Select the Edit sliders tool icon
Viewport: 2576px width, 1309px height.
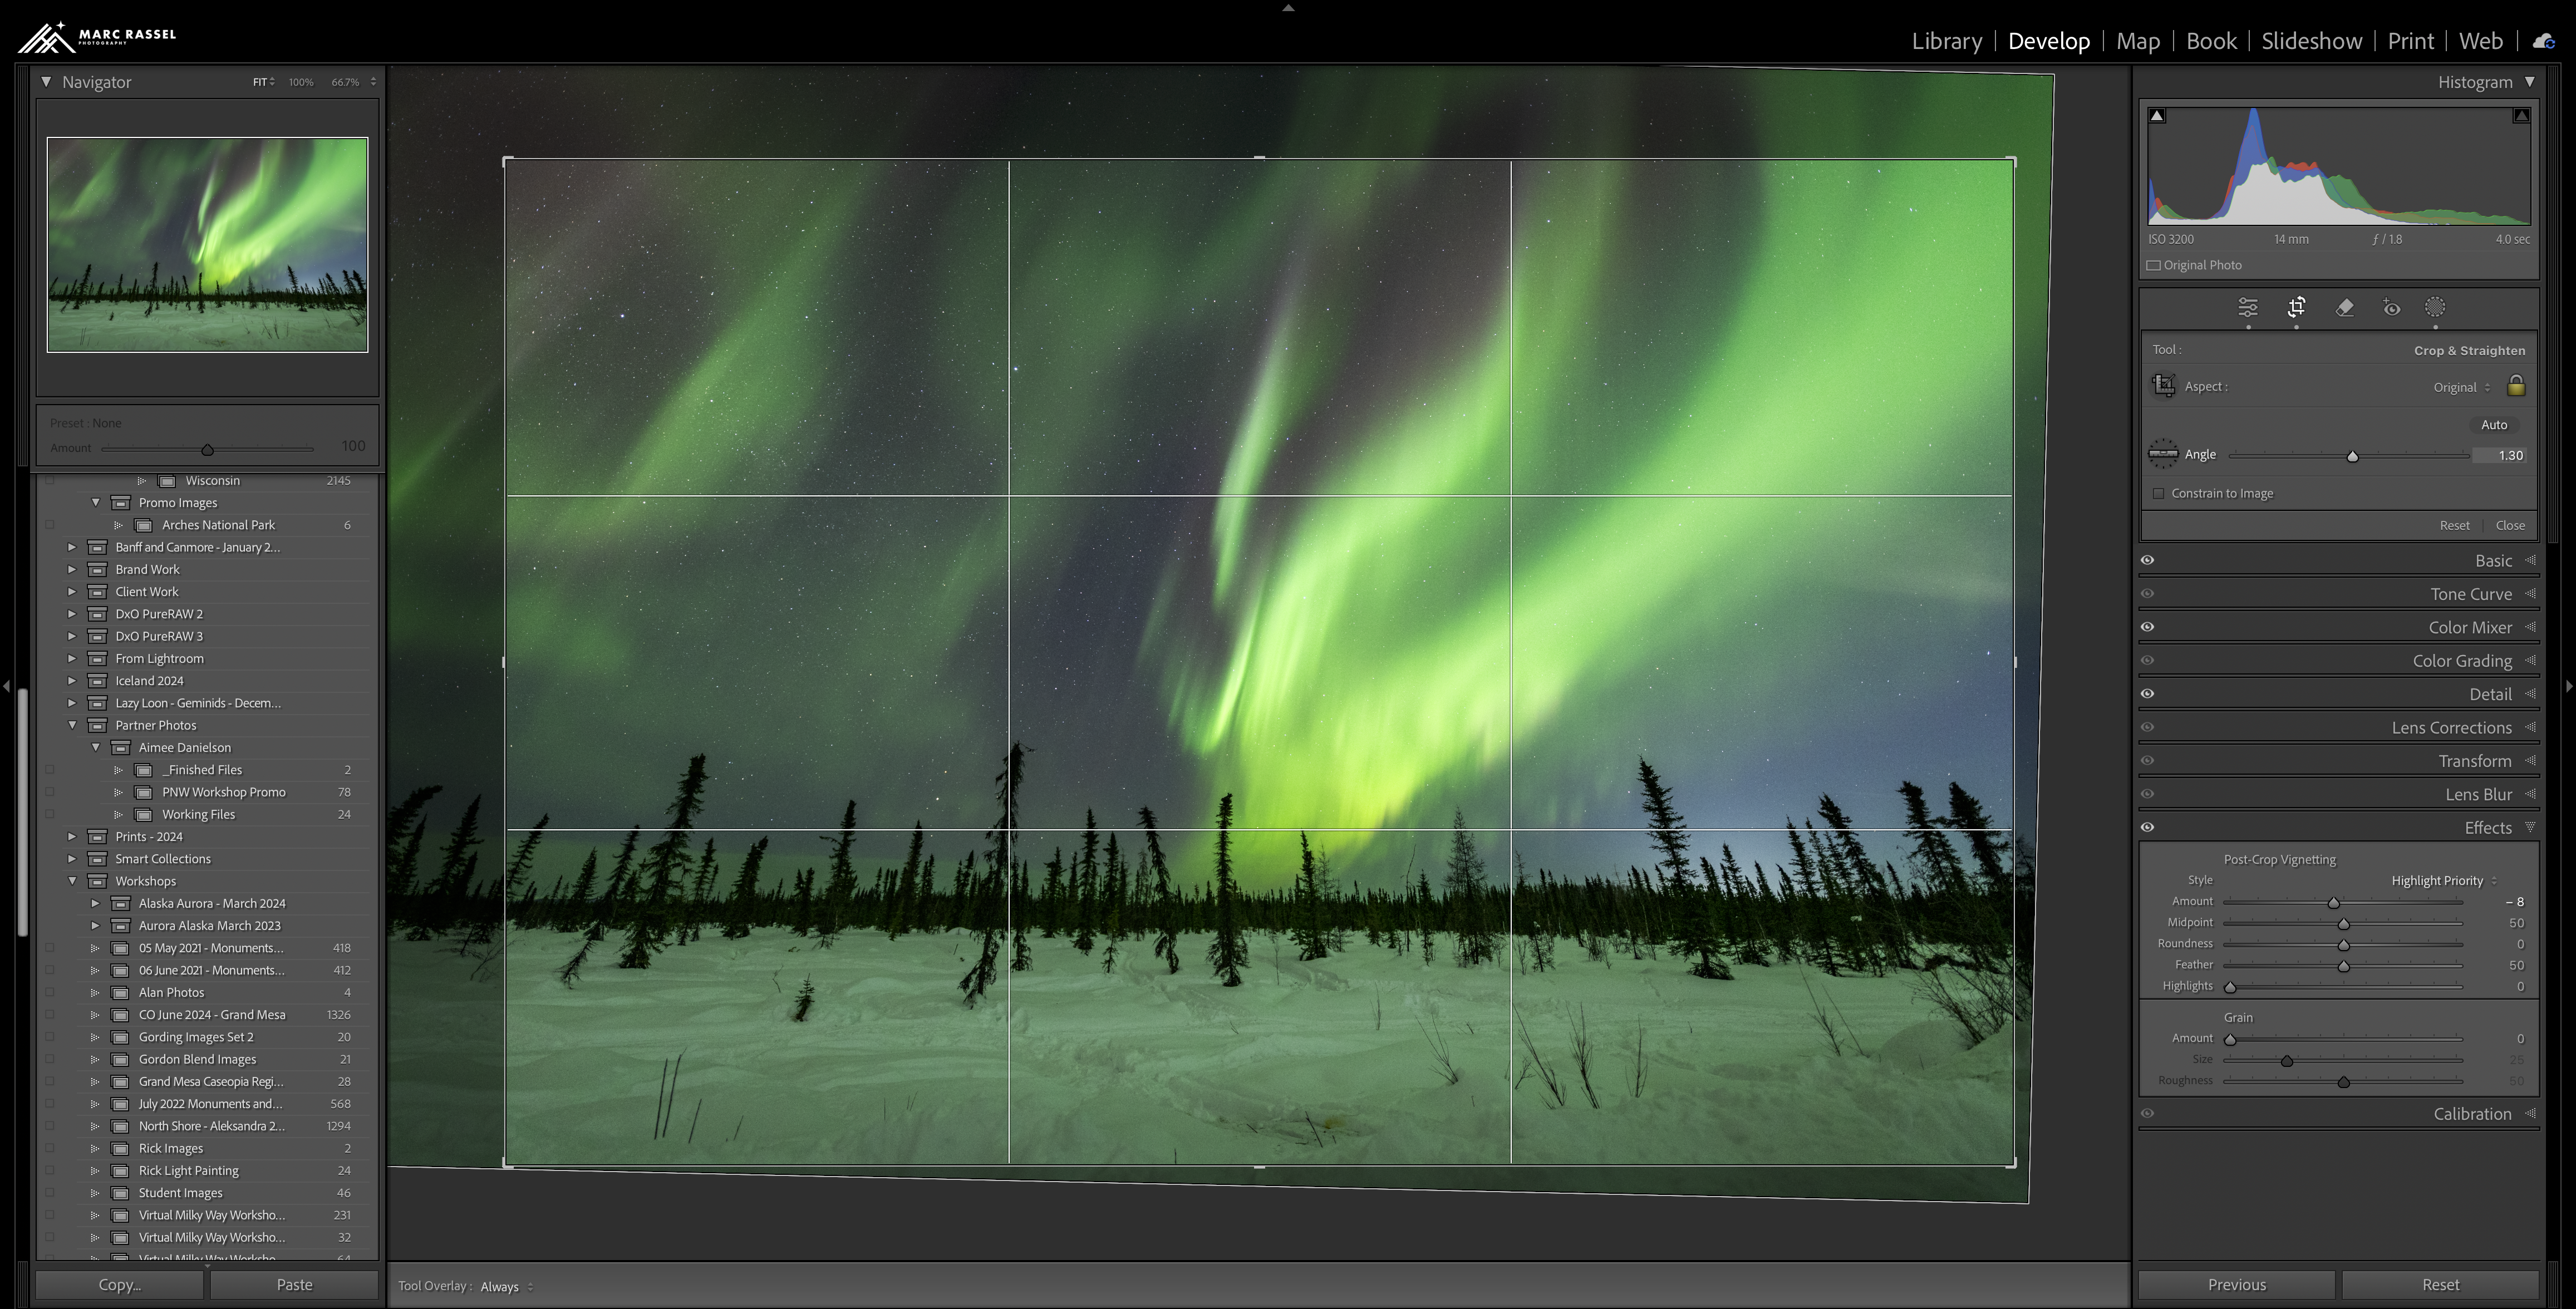tap(2247, 308)
